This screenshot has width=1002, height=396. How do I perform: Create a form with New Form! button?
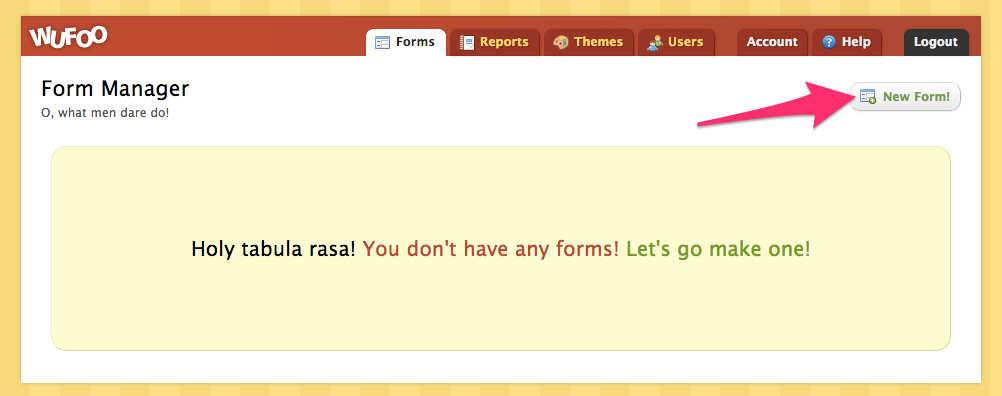click(x=905, y=96)
